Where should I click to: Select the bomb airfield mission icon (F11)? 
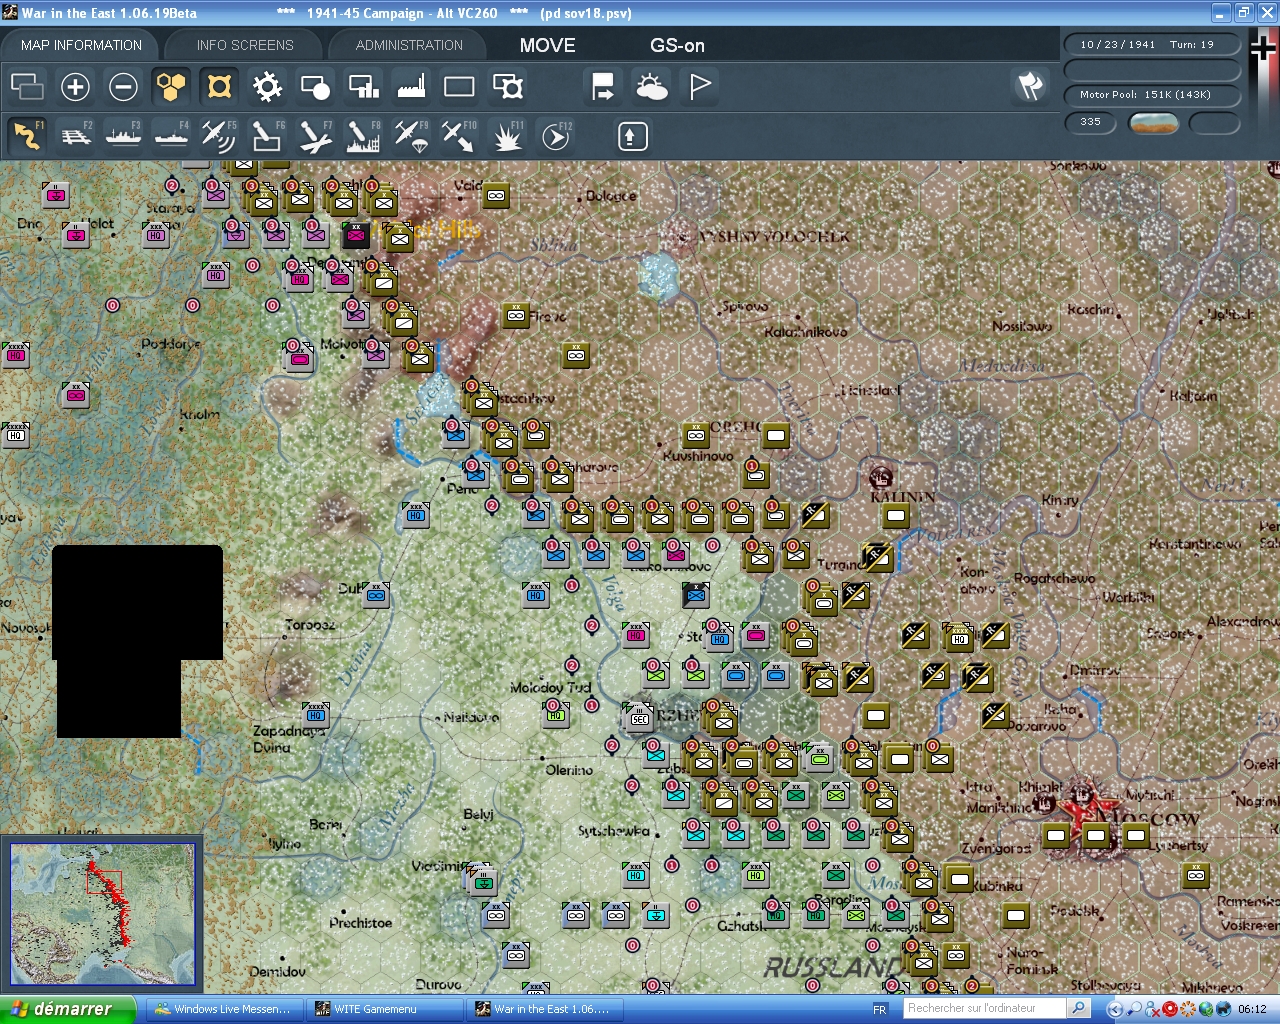[x=507, y=136]
